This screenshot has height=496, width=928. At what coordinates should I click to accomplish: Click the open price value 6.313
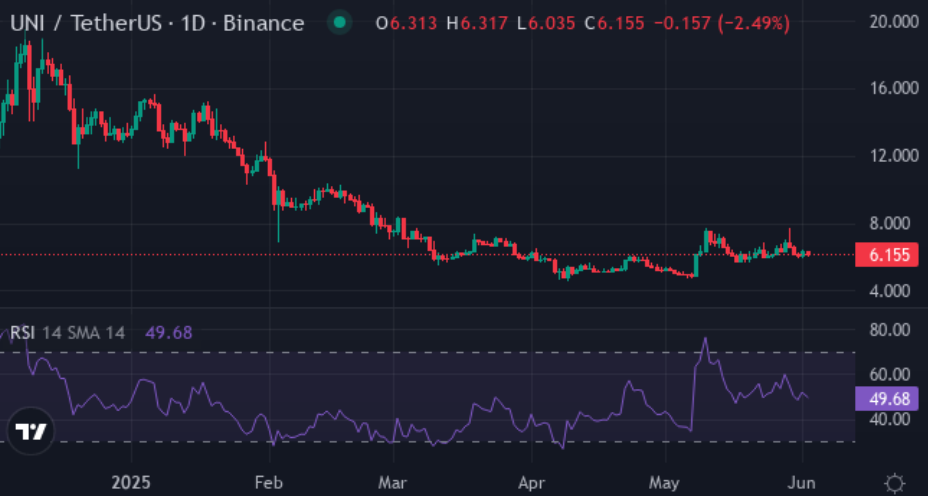[x=413, y=24]
